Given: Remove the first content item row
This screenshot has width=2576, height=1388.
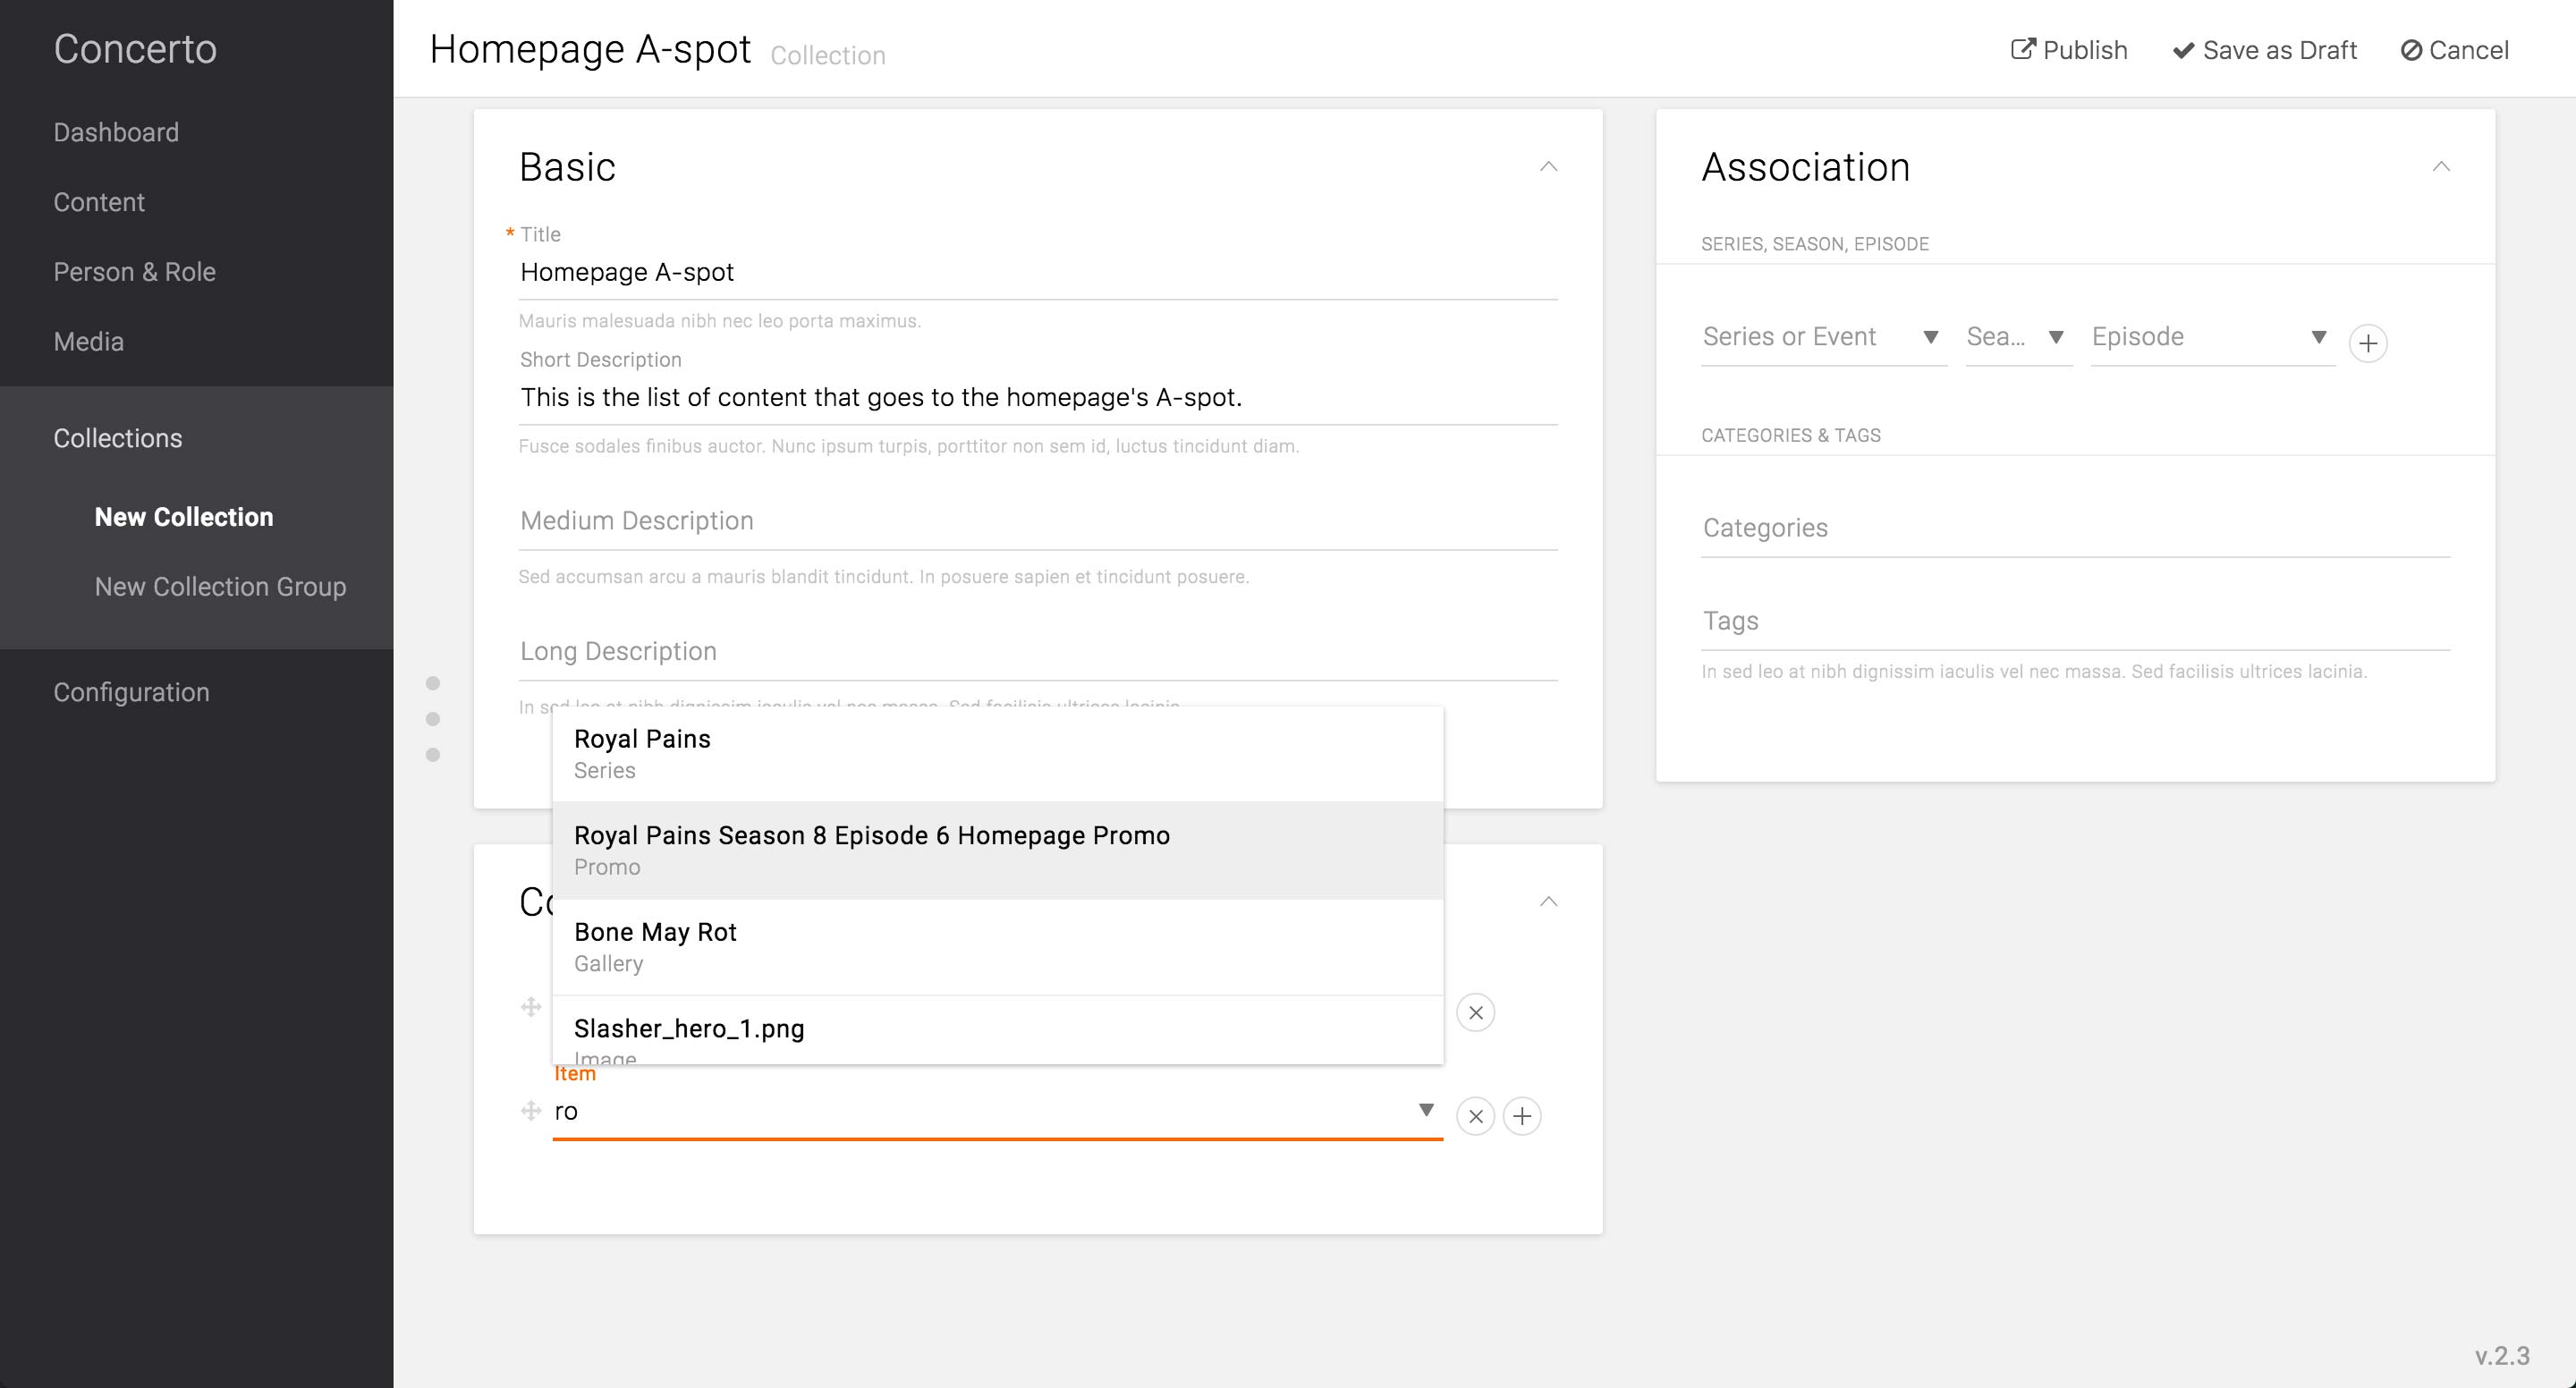Looking at the screenshot, I should [1475, 1013].
